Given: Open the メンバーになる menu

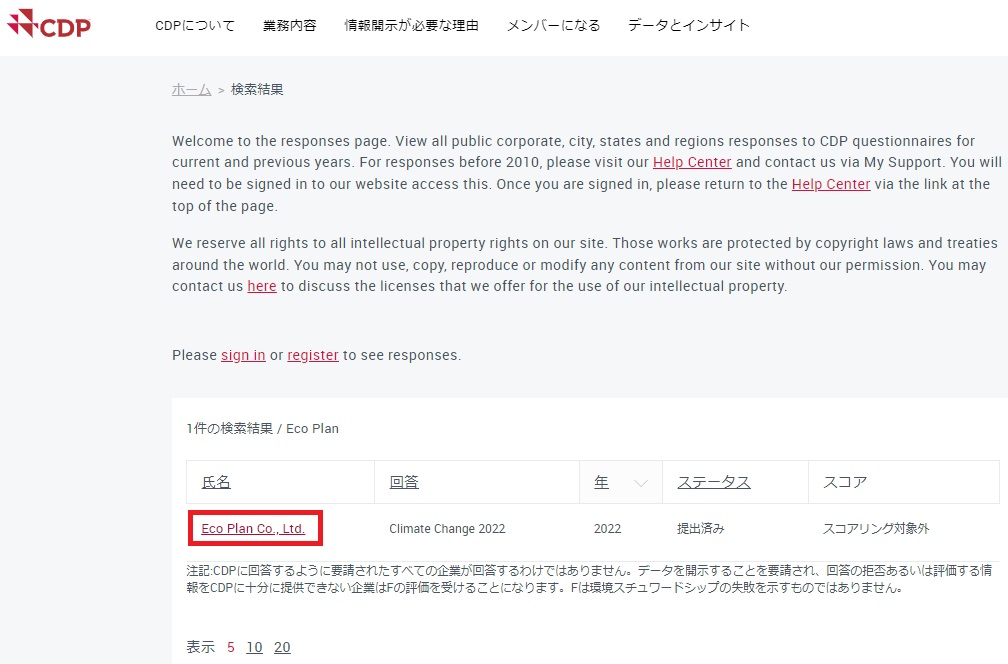Looking at the screenshot, I should pos(553,25).
